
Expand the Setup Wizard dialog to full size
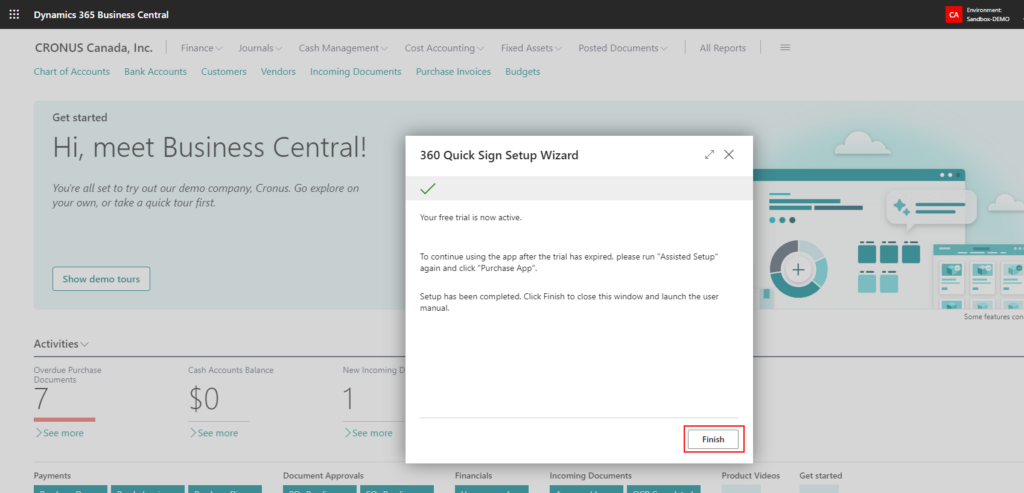pyautogui.click(x=709, y=155)
